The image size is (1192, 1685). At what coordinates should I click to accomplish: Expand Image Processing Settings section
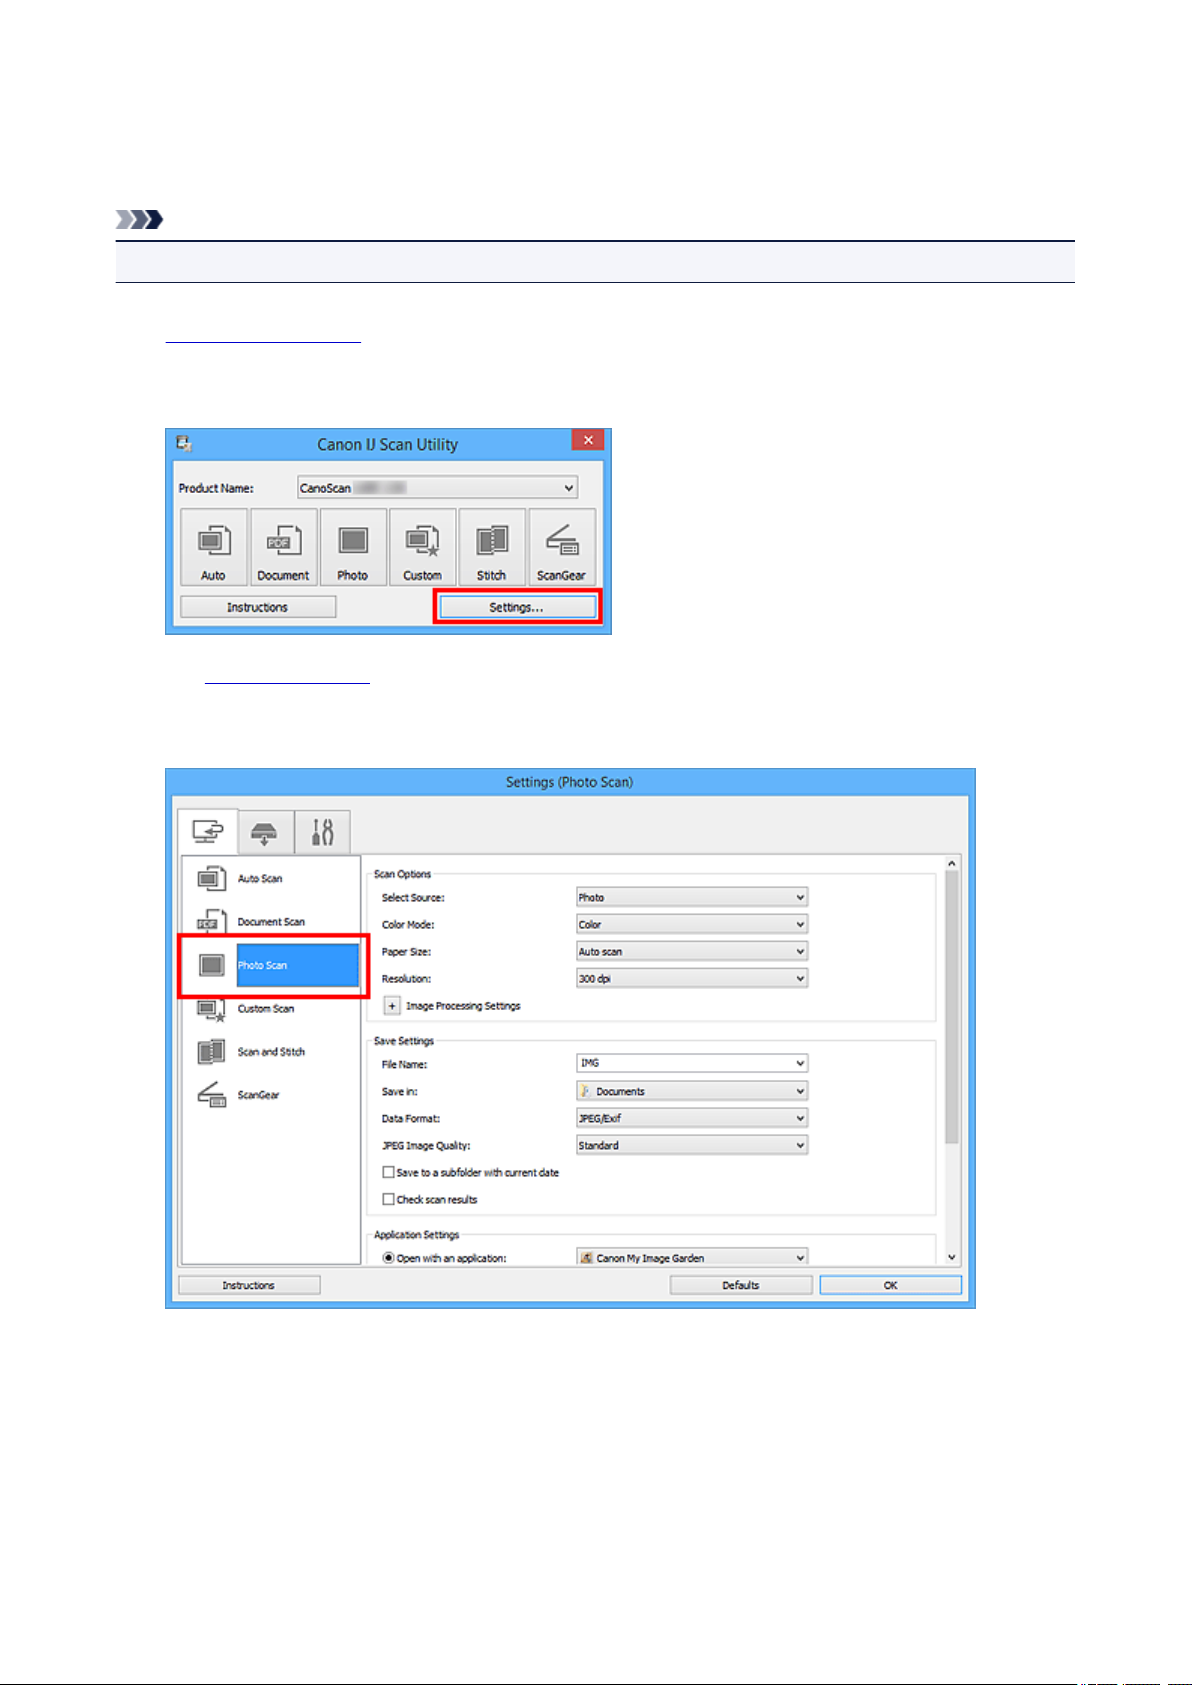click(x=392, y=1006)
